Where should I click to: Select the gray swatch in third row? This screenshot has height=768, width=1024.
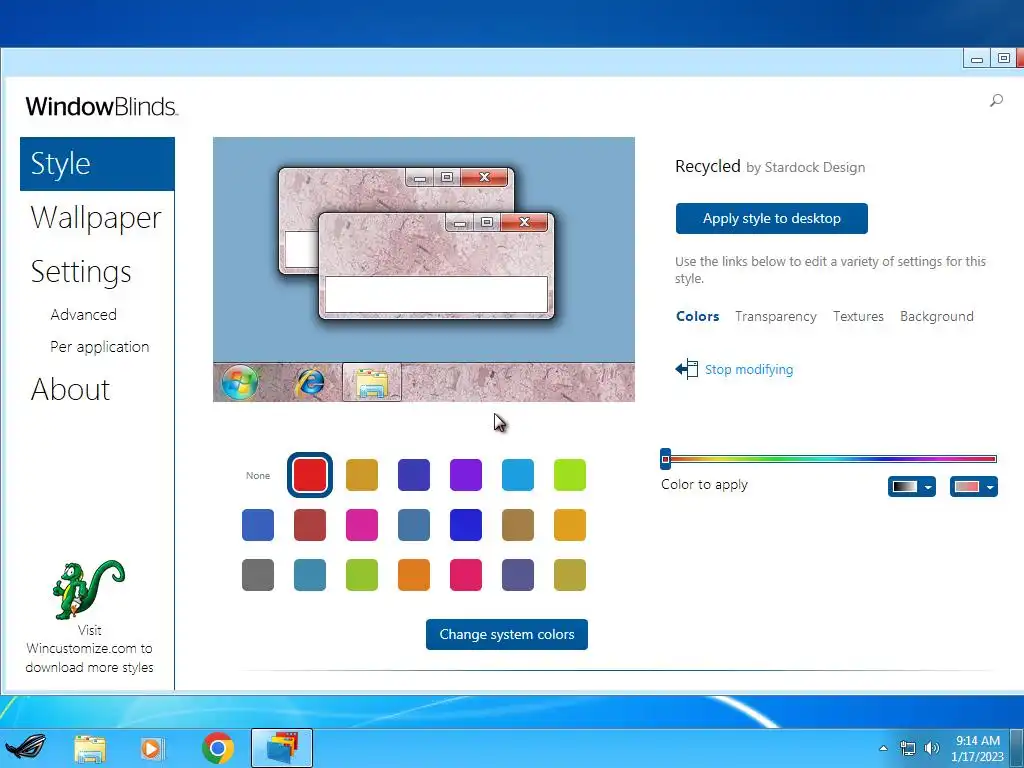coord(258,575)
